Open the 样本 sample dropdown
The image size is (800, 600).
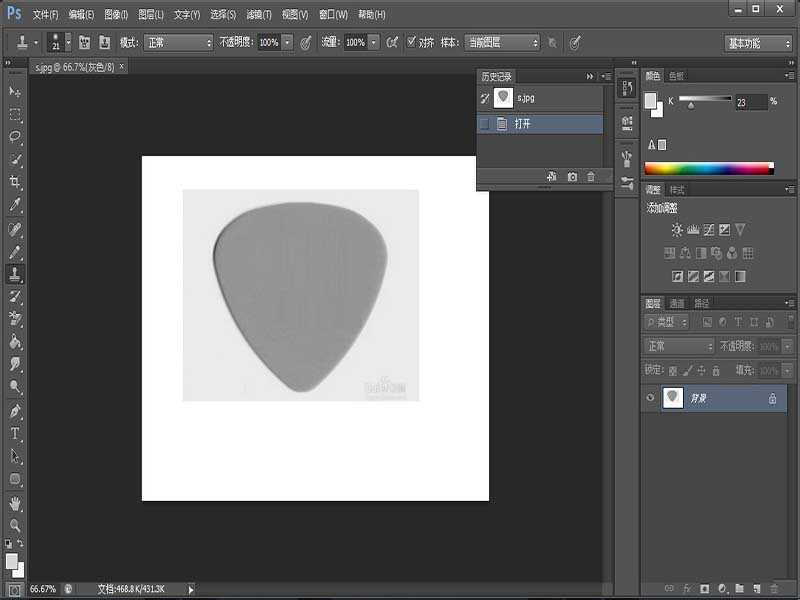tap(502, 43)
